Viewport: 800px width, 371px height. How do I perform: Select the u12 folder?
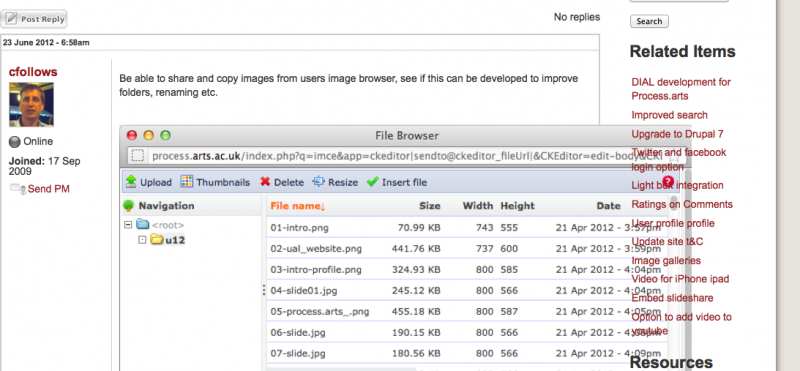pos(168,240)
